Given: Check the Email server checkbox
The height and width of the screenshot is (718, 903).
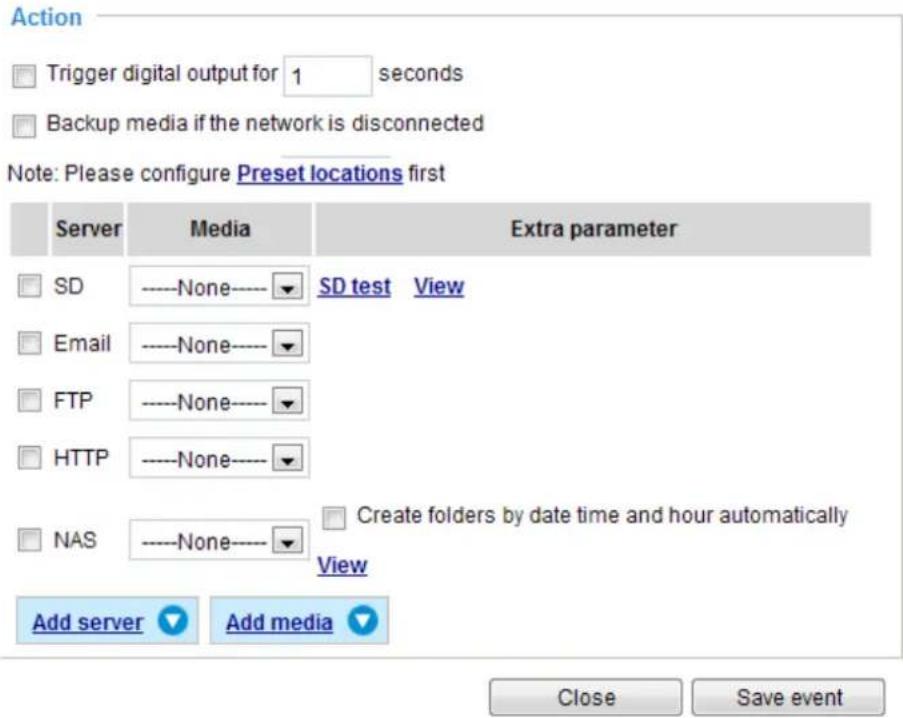Looking at the screenshot, I should pos(29,343).
